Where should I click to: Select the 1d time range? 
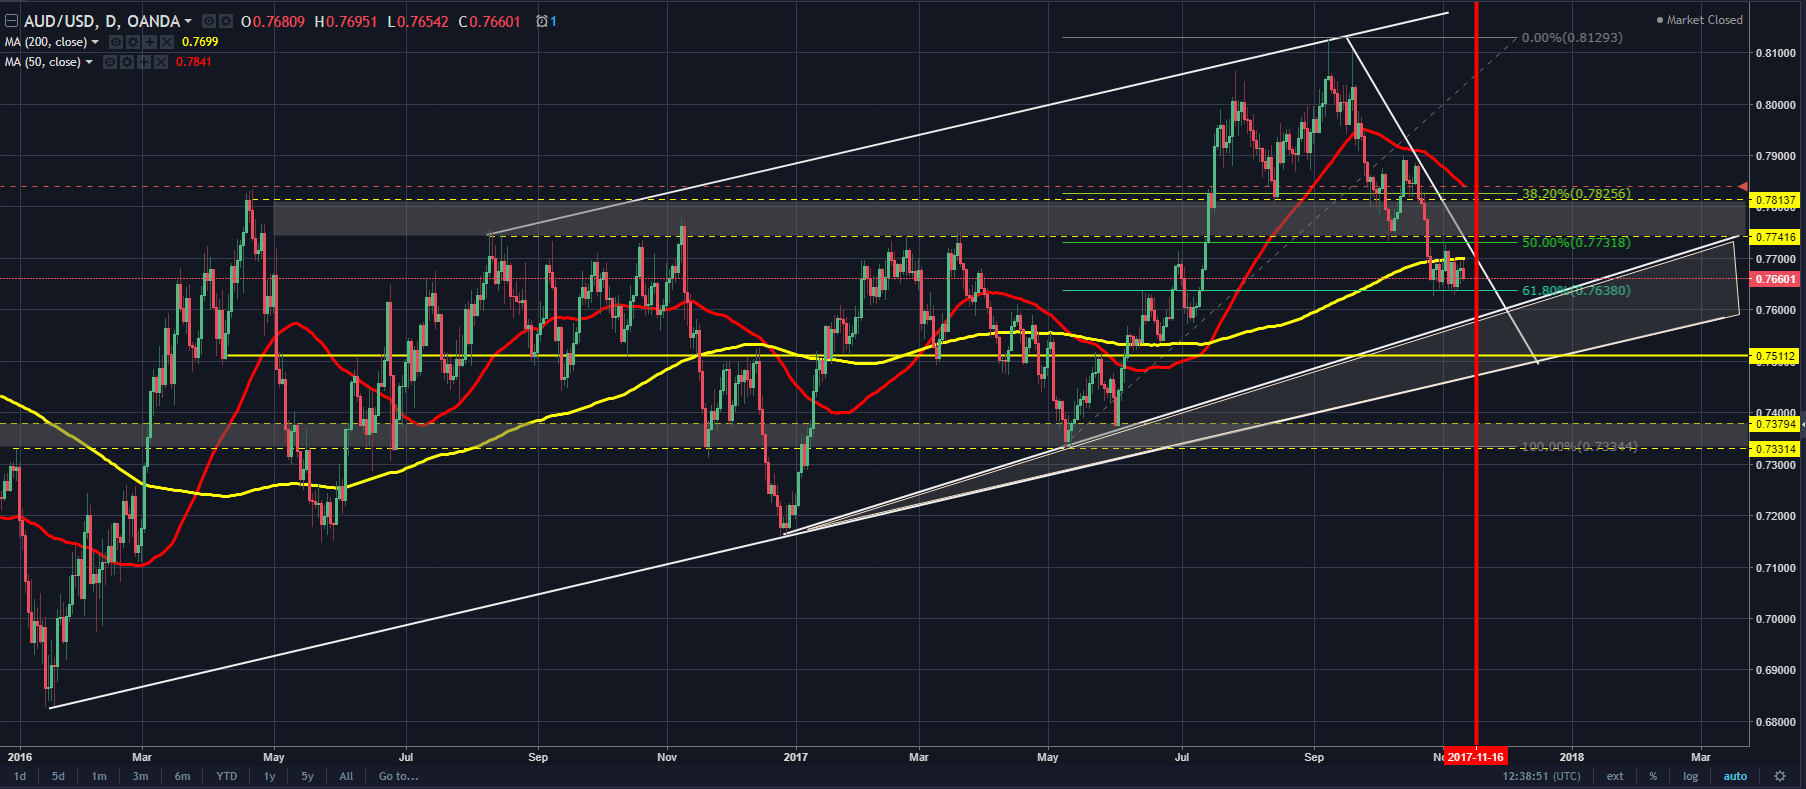[x=20, y=776]
